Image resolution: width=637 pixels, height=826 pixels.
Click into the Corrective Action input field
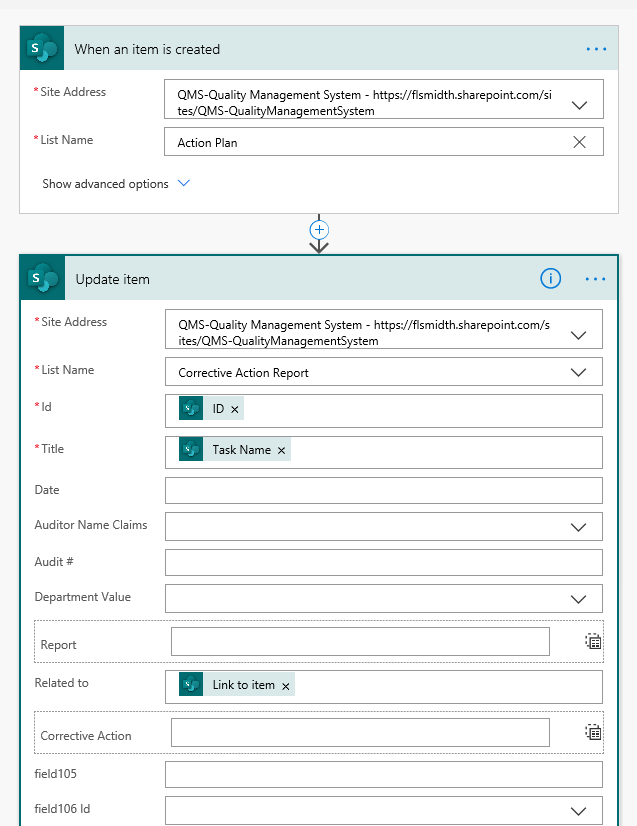coord(360,732)
